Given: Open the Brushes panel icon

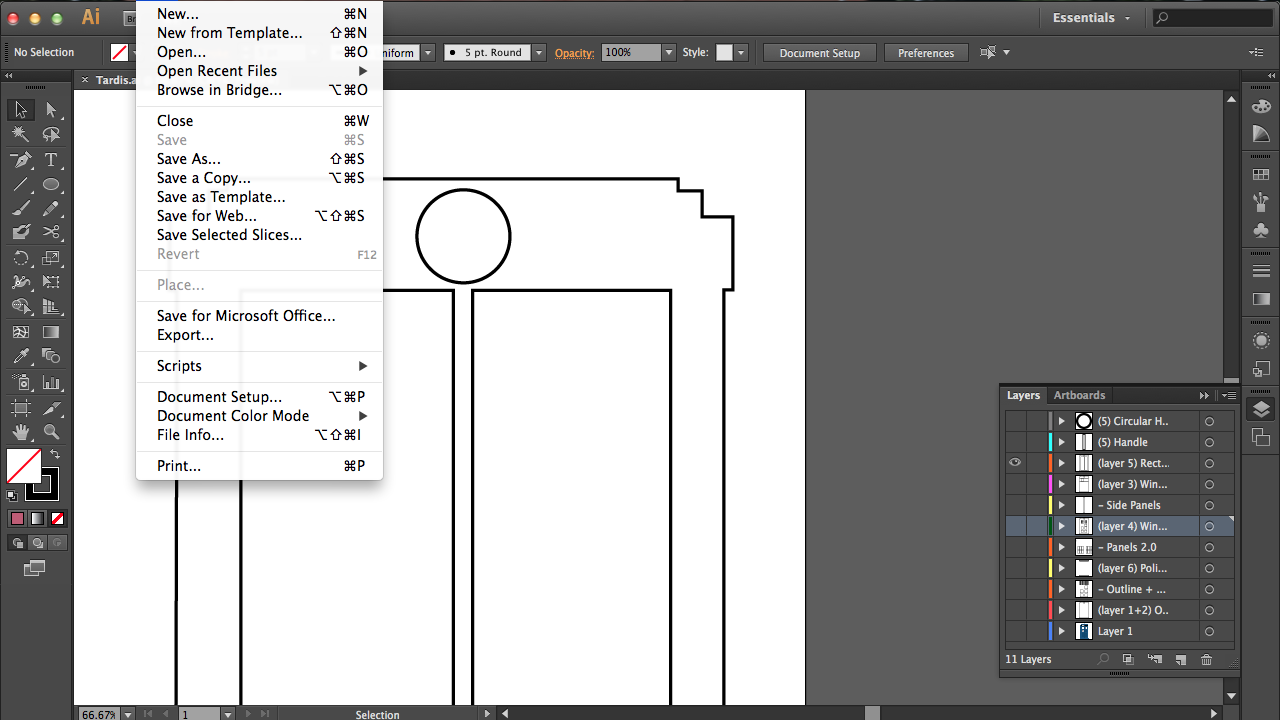Looking at the screenshot, I should 1261,203.
